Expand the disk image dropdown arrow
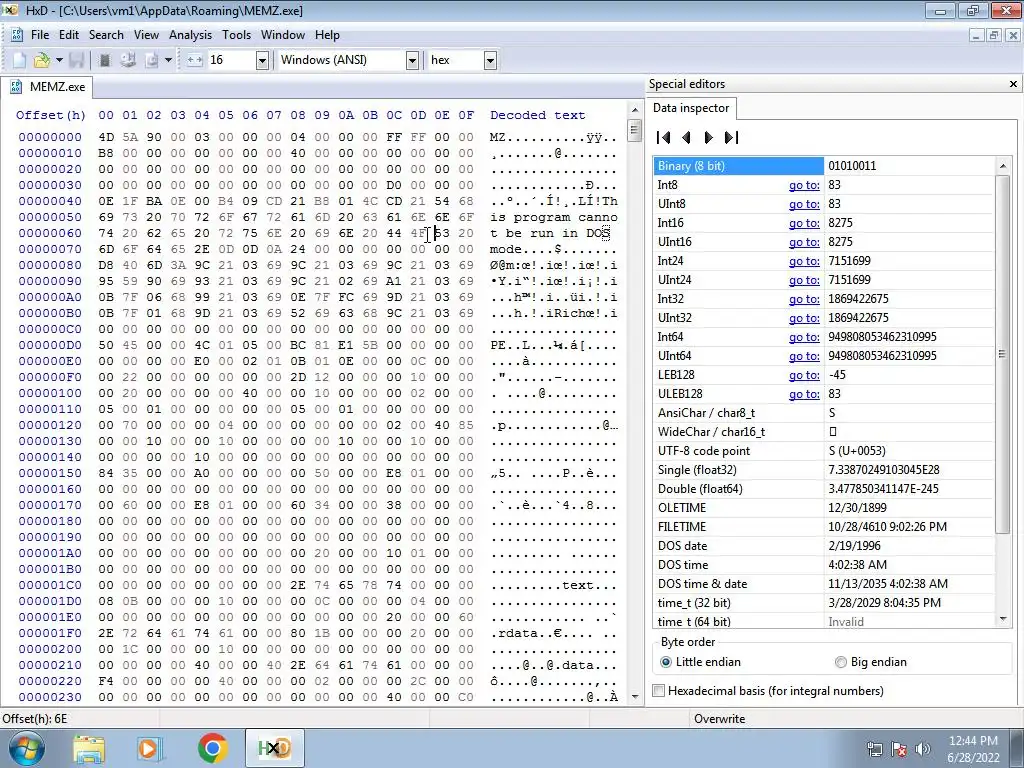This screenshot has width=1024, height=768. tap(168, 60)
